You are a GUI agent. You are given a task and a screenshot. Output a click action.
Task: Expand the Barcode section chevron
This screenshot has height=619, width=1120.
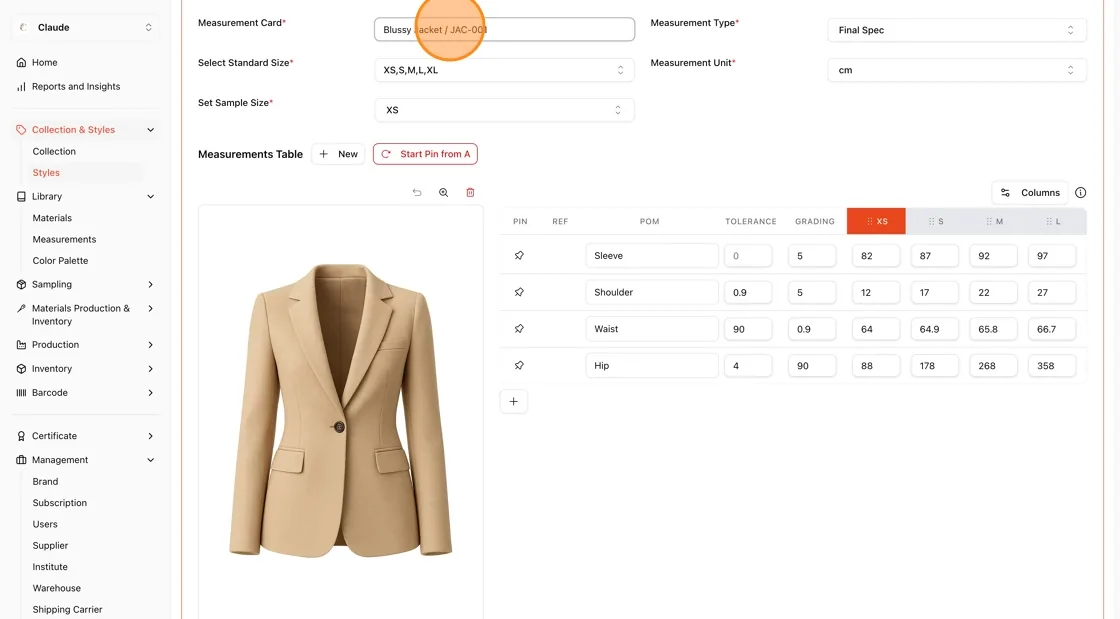(x=151, y=393)
